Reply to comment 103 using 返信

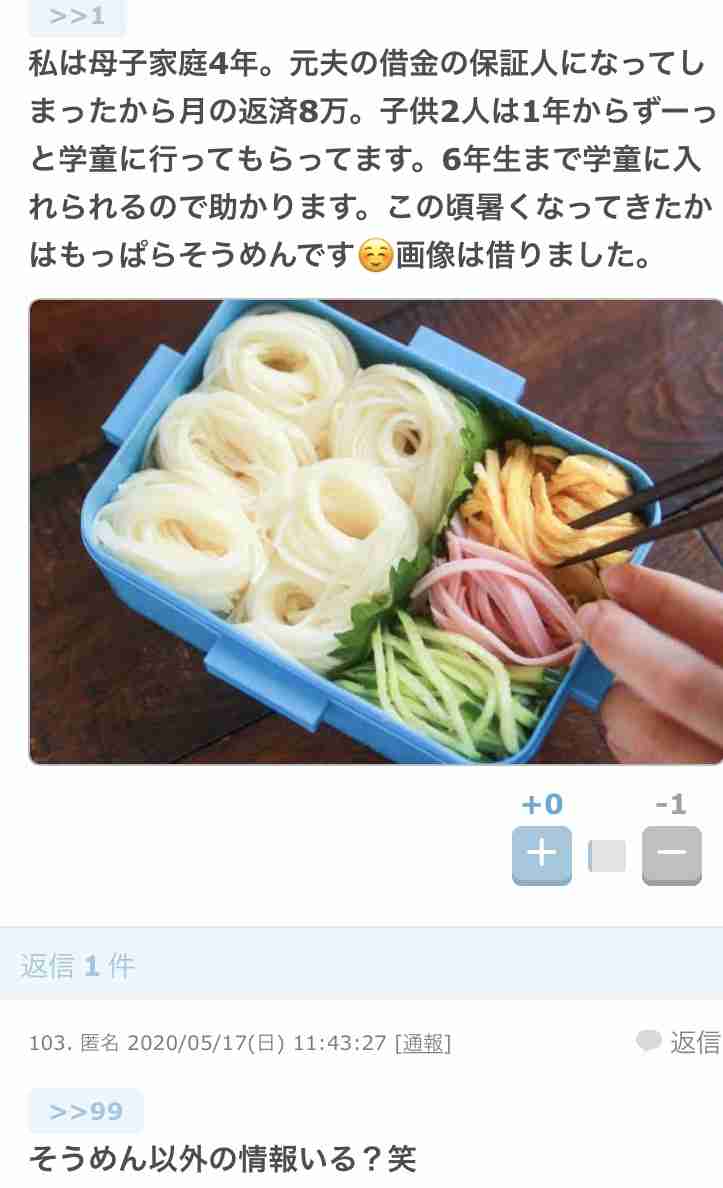[694, 1043]
